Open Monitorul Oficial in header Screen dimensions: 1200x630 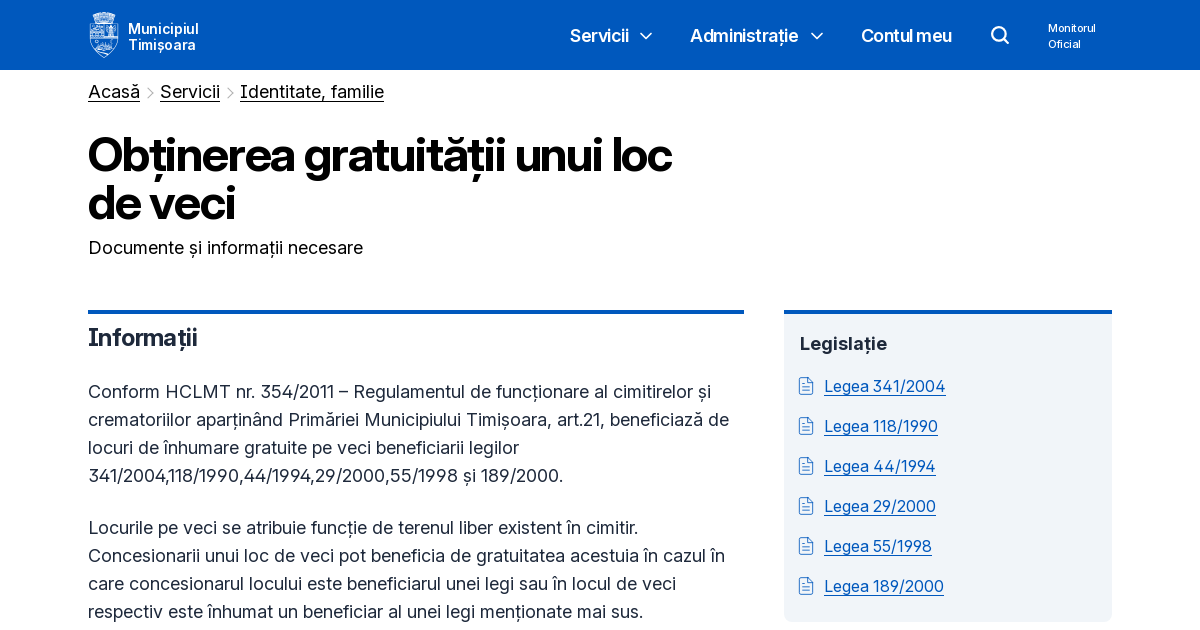[1071, 35]
